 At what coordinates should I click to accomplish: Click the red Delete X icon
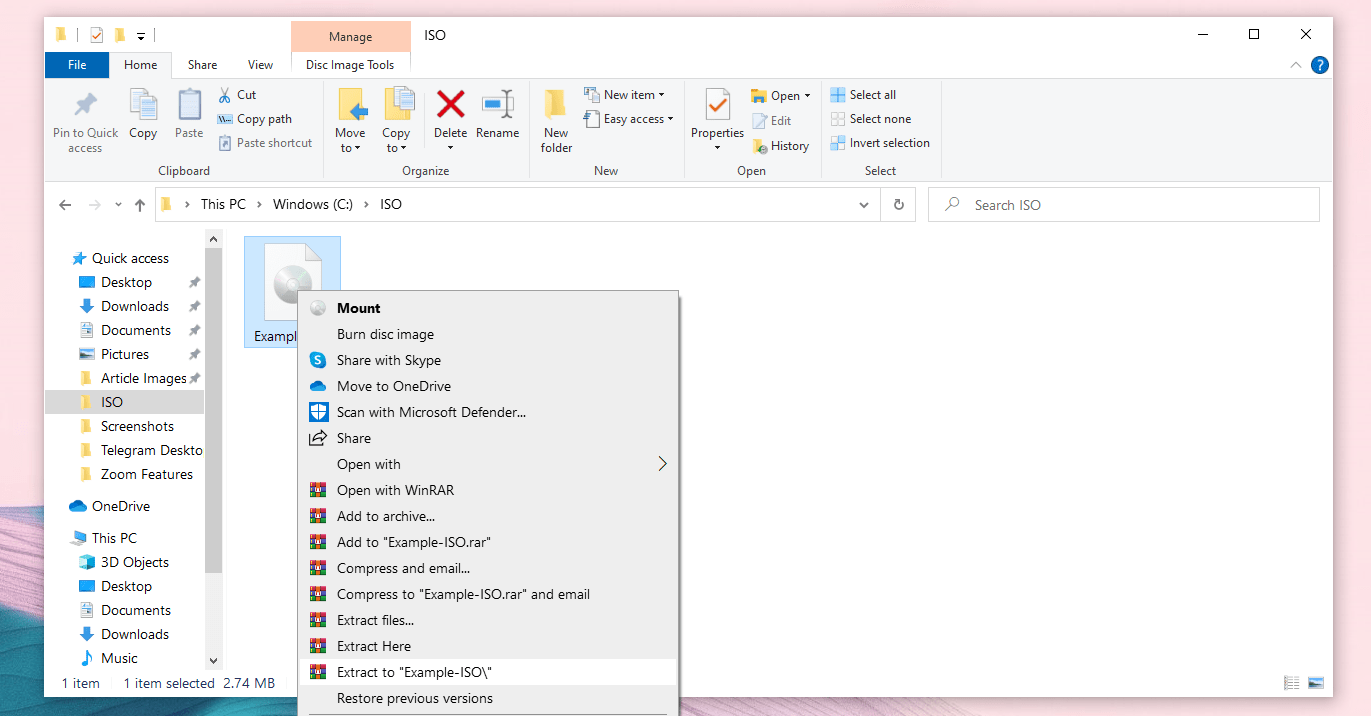pyautogui.click(x=451, y=103)
